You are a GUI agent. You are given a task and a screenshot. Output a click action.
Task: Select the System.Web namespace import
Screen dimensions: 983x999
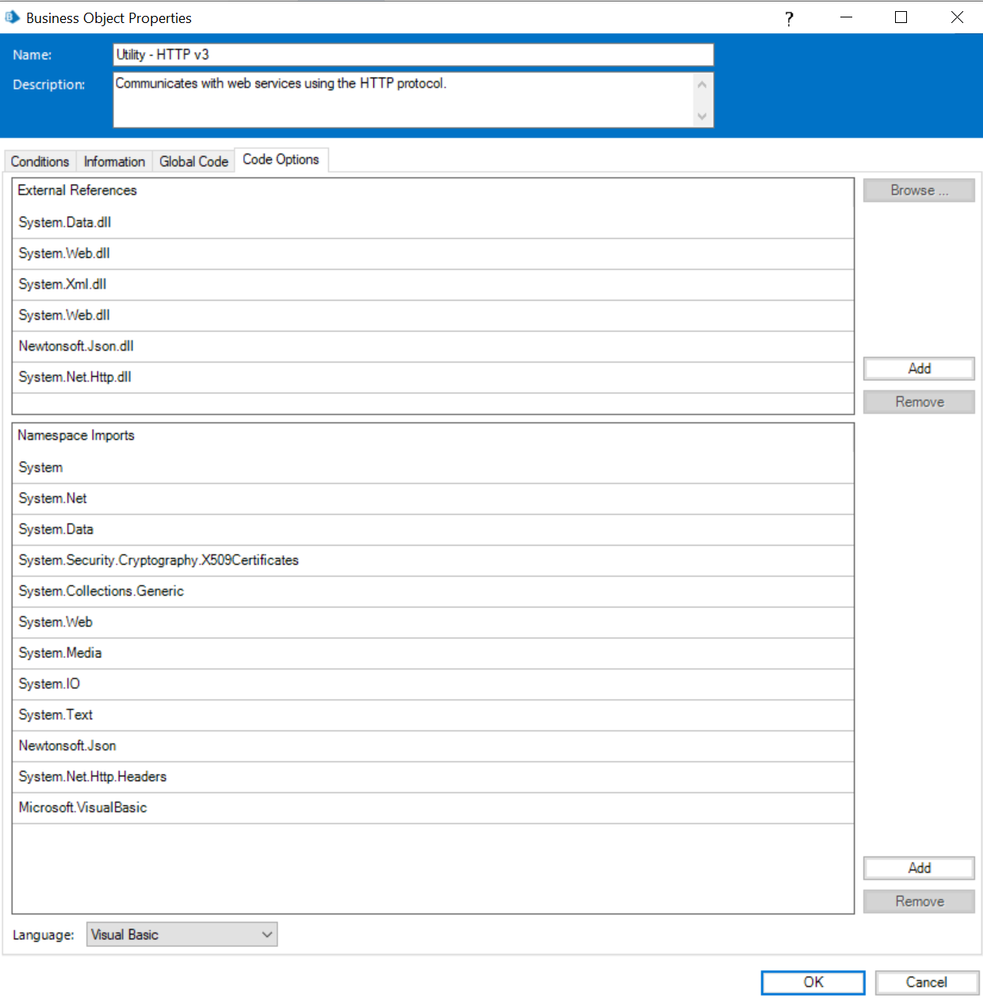[433, 622]
